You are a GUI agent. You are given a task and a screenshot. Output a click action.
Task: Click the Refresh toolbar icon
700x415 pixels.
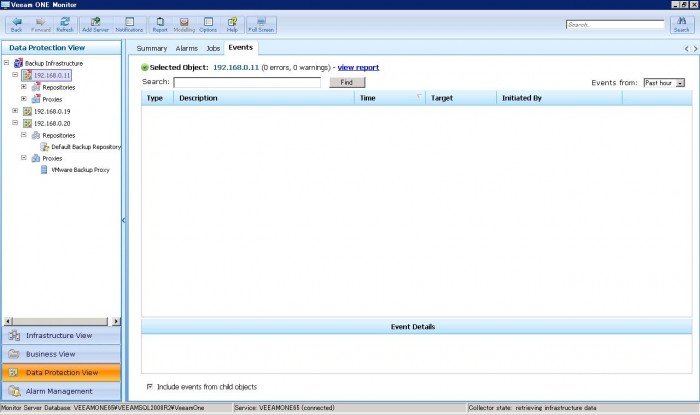(64, 23)
